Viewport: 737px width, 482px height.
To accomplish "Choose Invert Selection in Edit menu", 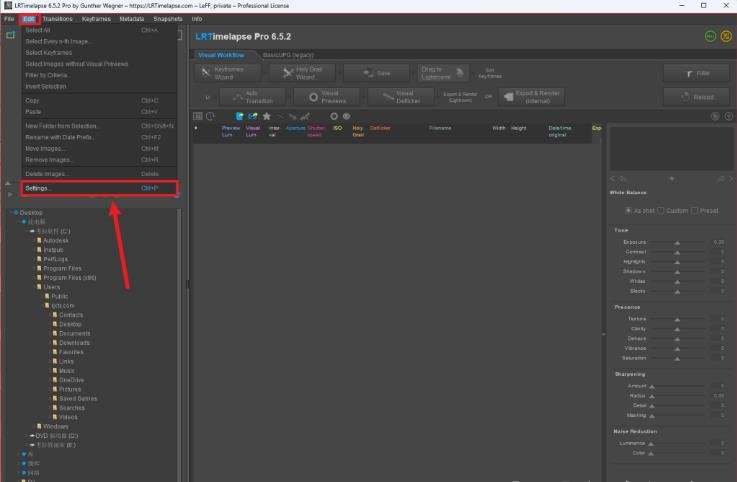I will pyautogui.click(x=99, y=87).
